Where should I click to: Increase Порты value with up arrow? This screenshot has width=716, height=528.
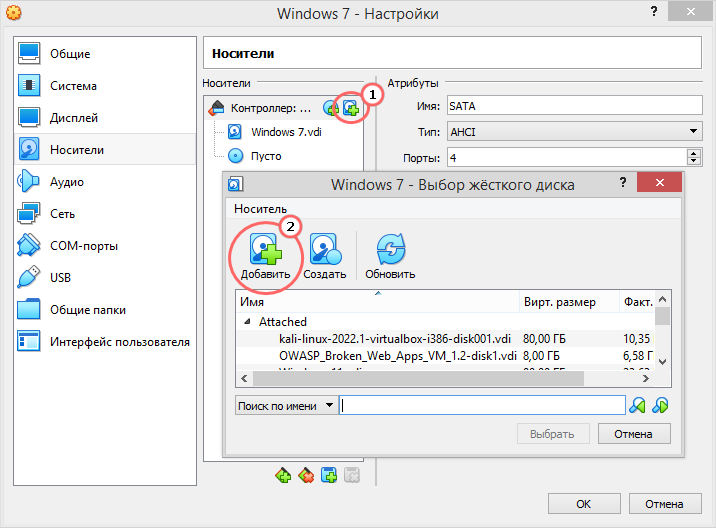[x=694, y=153]
